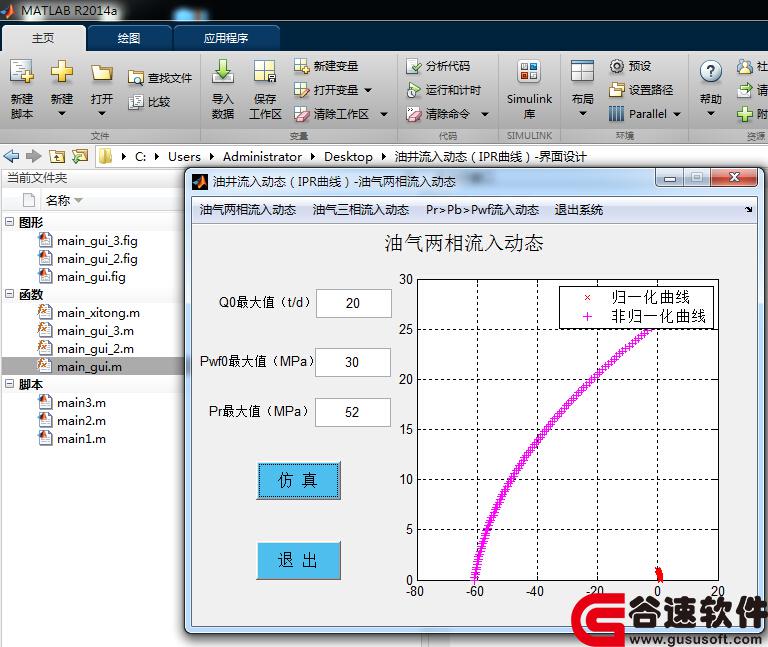Open the 清除命令 dropdown arrow
The width and height of the screenshot is (768, 647).
click(485, 115)
